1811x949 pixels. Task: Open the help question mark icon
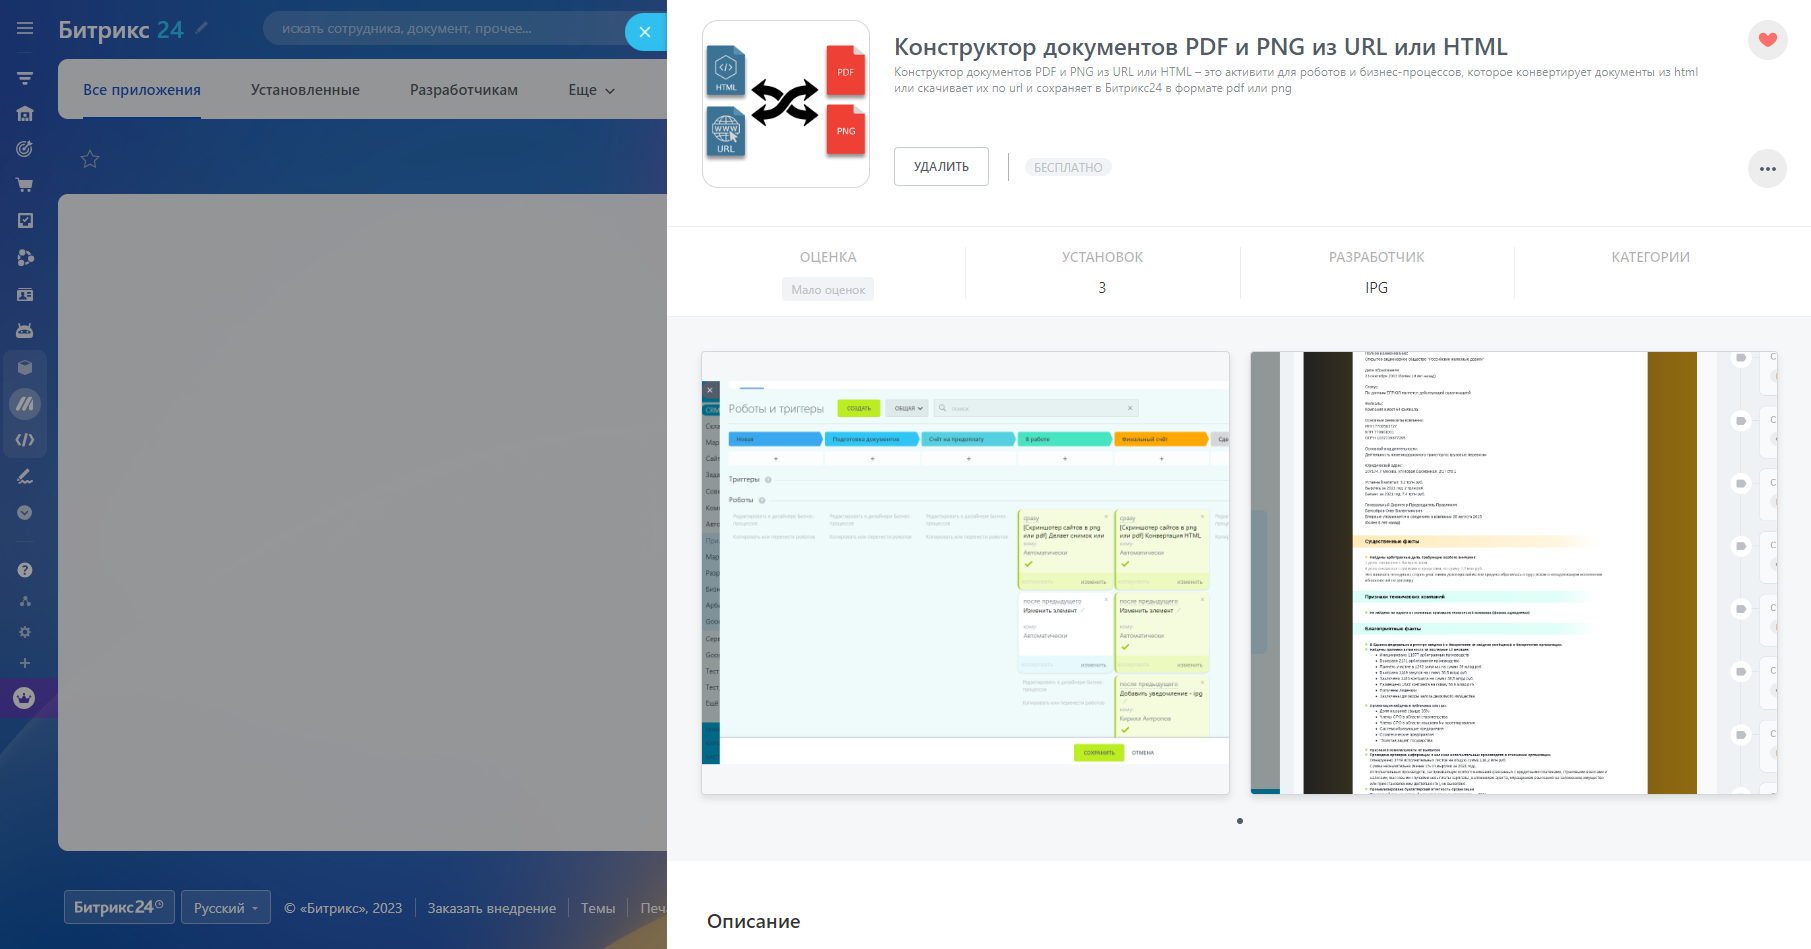[25, 570]
